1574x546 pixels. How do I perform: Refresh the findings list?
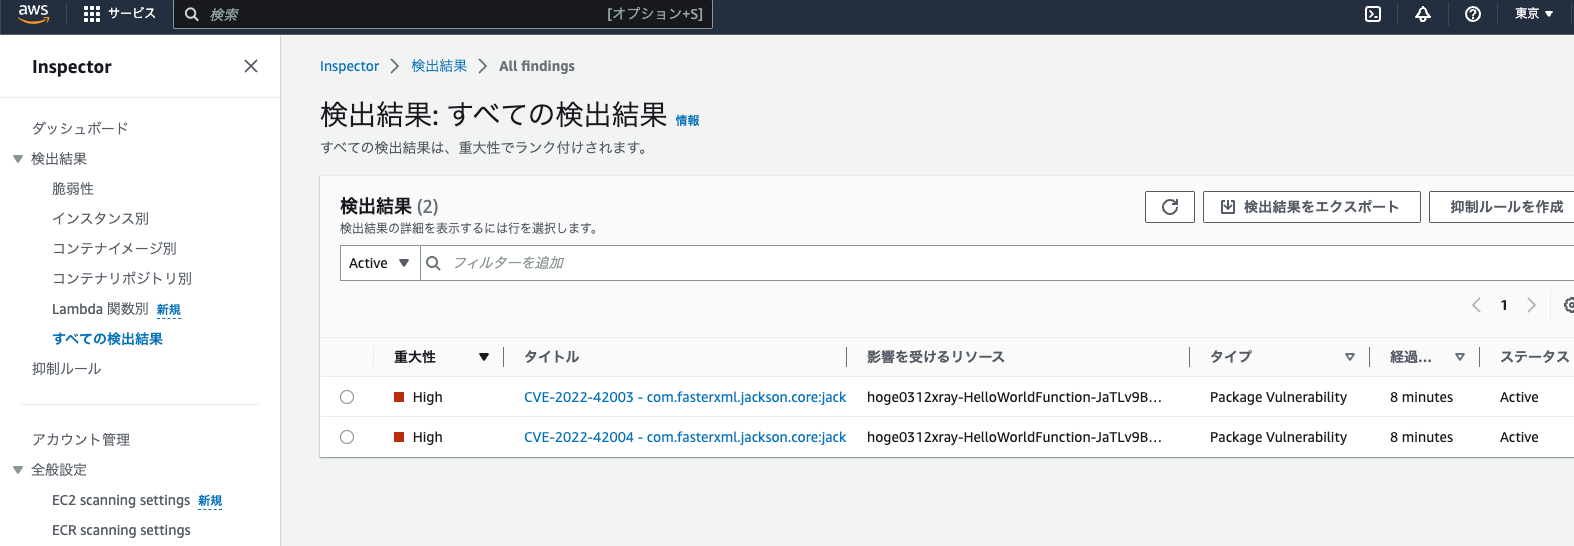click(1170, 207)
